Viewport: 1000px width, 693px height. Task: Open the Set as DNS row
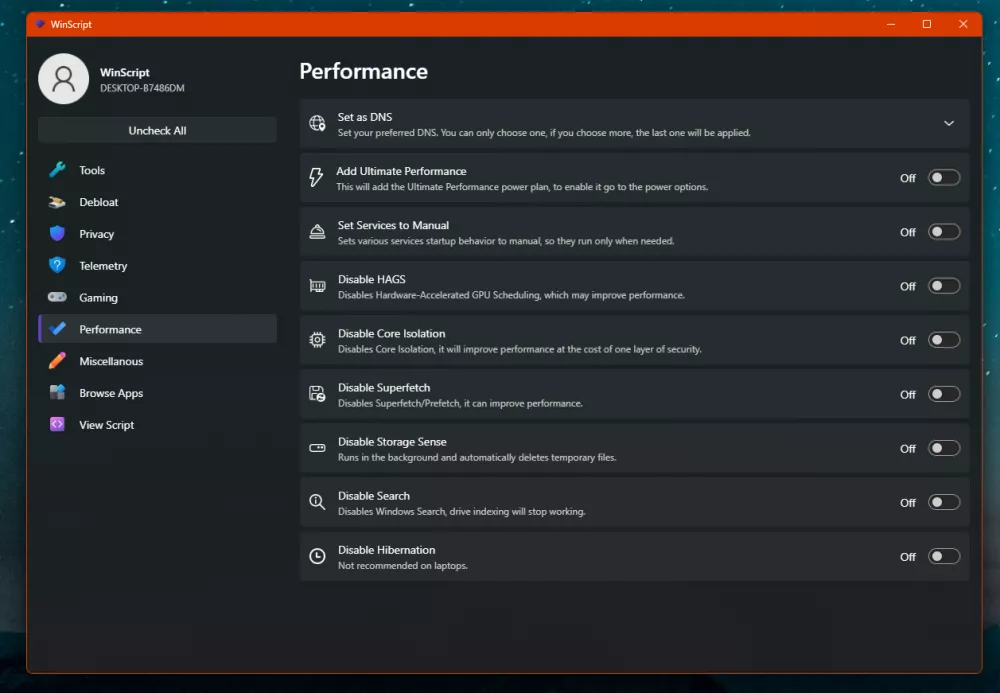coord(600,124)
